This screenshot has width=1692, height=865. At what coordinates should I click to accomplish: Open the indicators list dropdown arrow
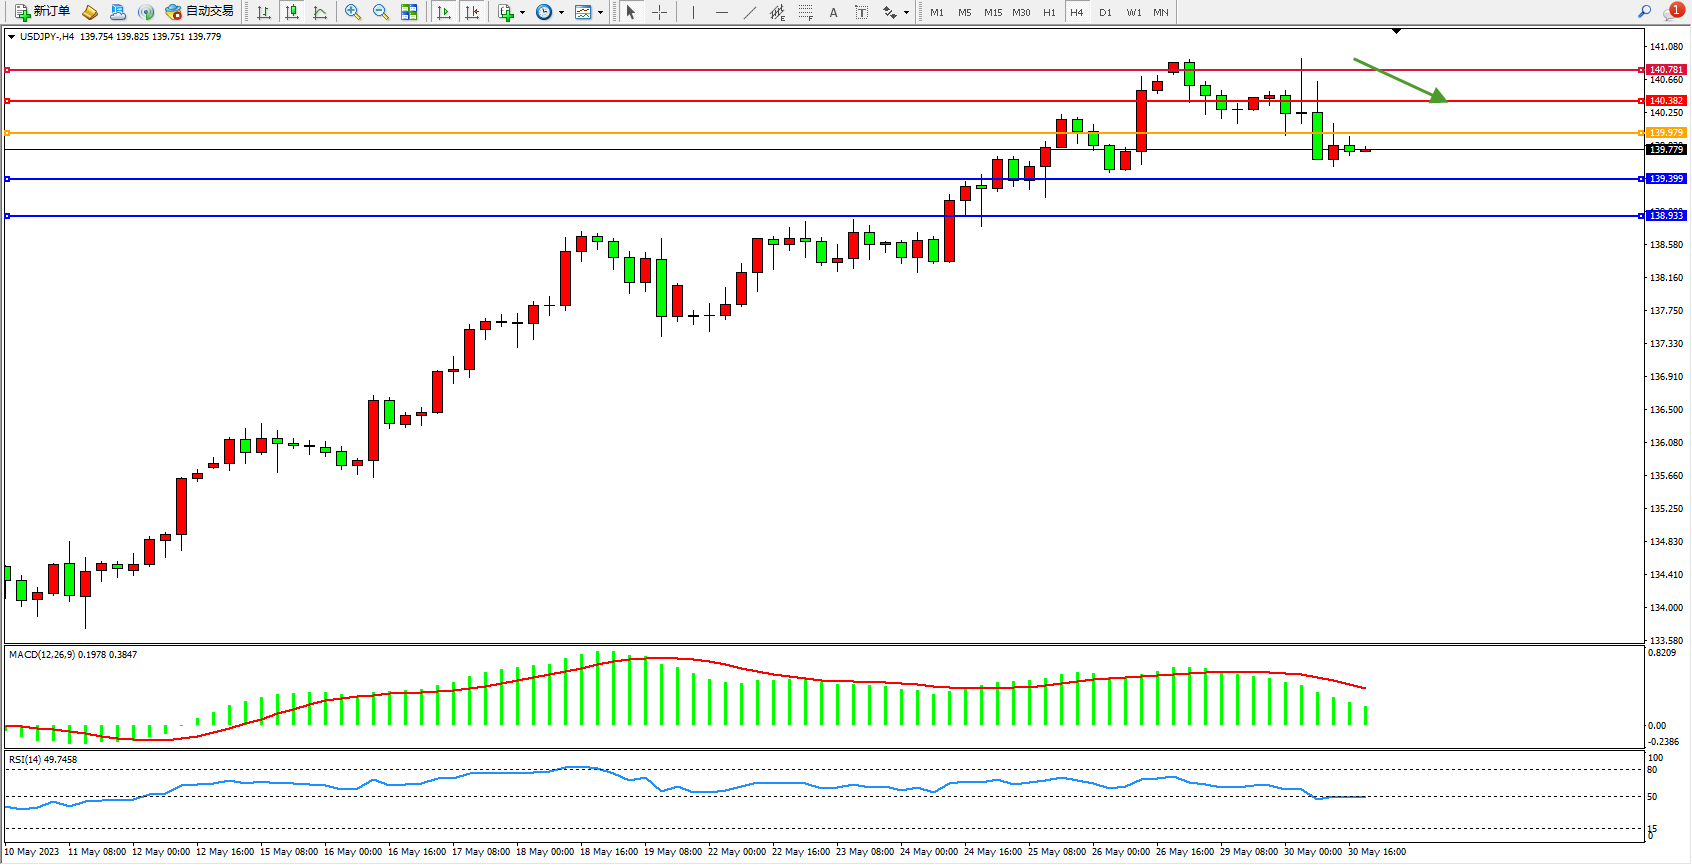coord(522,13)
